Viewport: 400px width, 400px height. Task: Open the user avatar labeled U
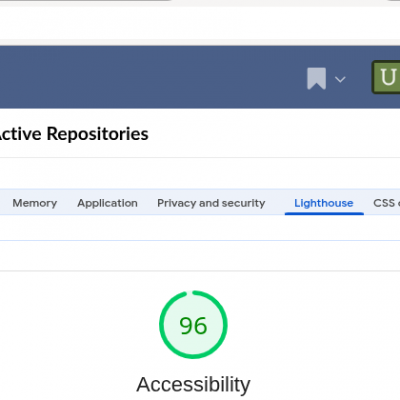(386, 77)
